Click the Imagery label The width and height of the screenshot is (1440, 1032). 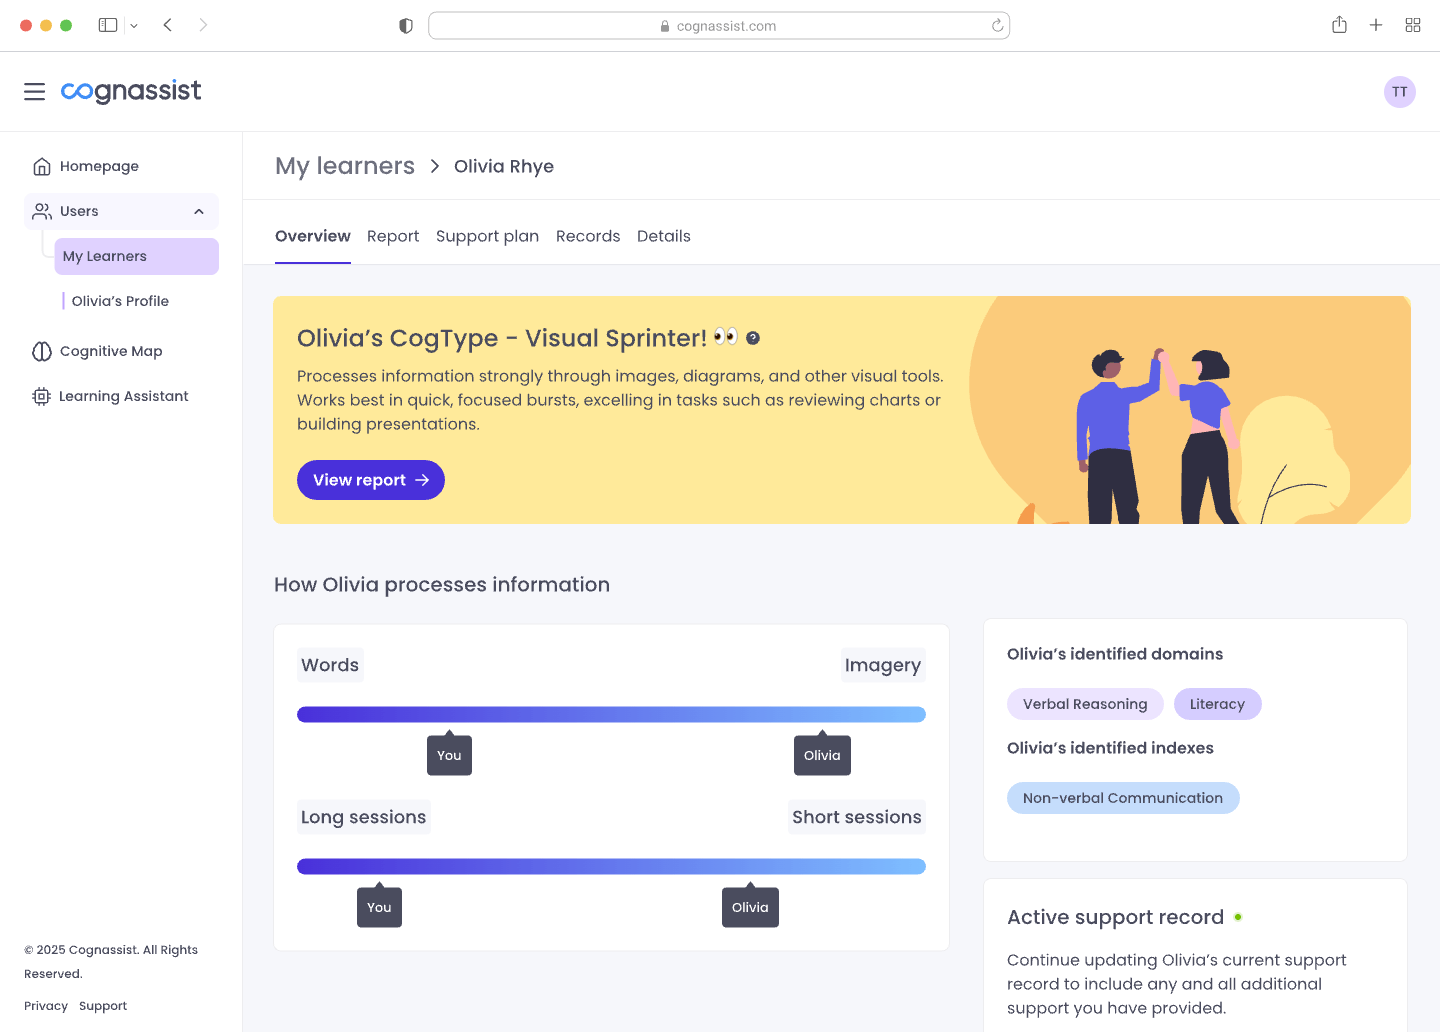pos(883,665)
